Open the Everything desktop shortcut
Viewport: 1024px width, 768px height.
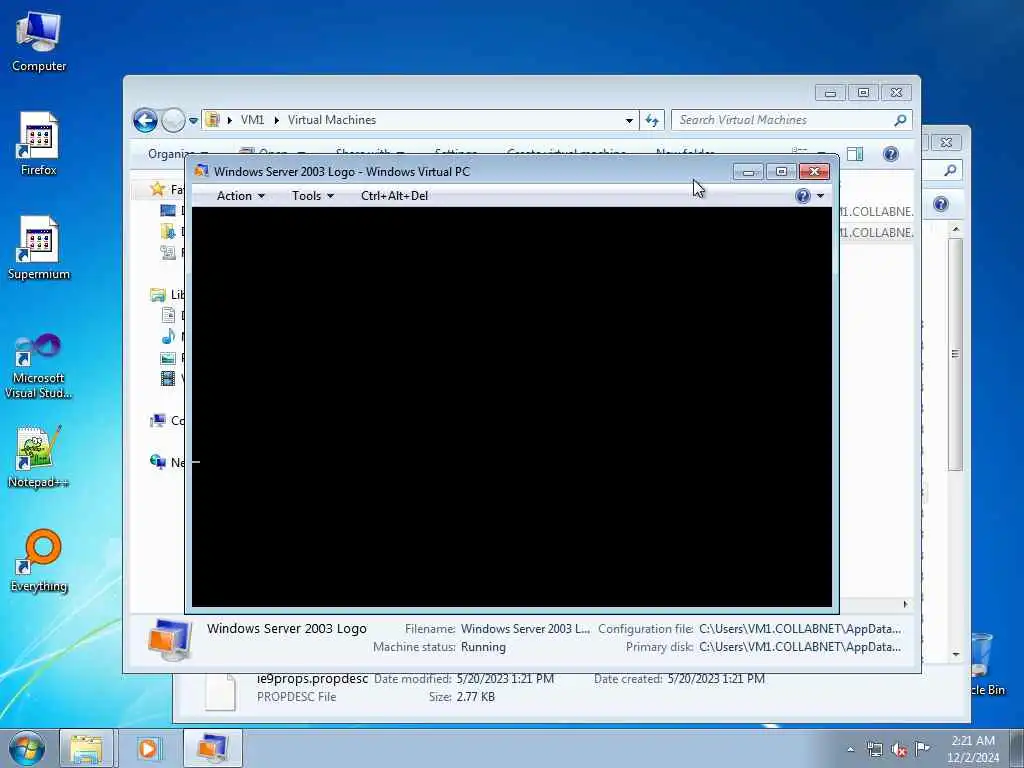(39, 560)
